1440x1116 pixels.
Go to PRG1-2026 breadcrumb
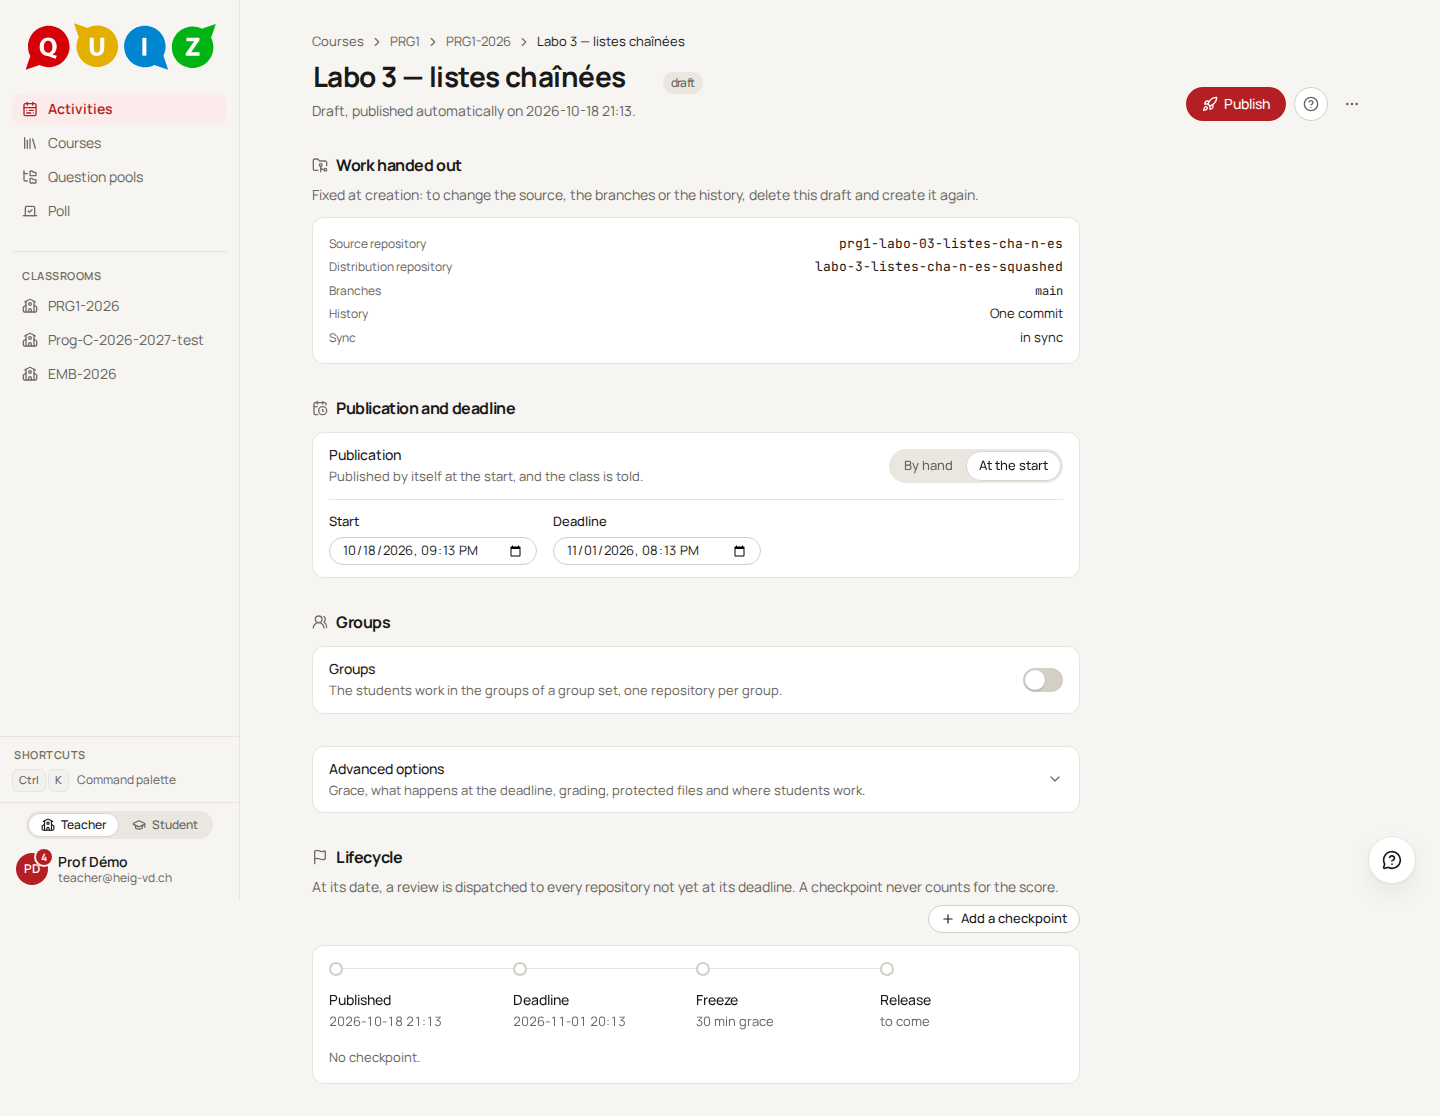coord(478,42)
